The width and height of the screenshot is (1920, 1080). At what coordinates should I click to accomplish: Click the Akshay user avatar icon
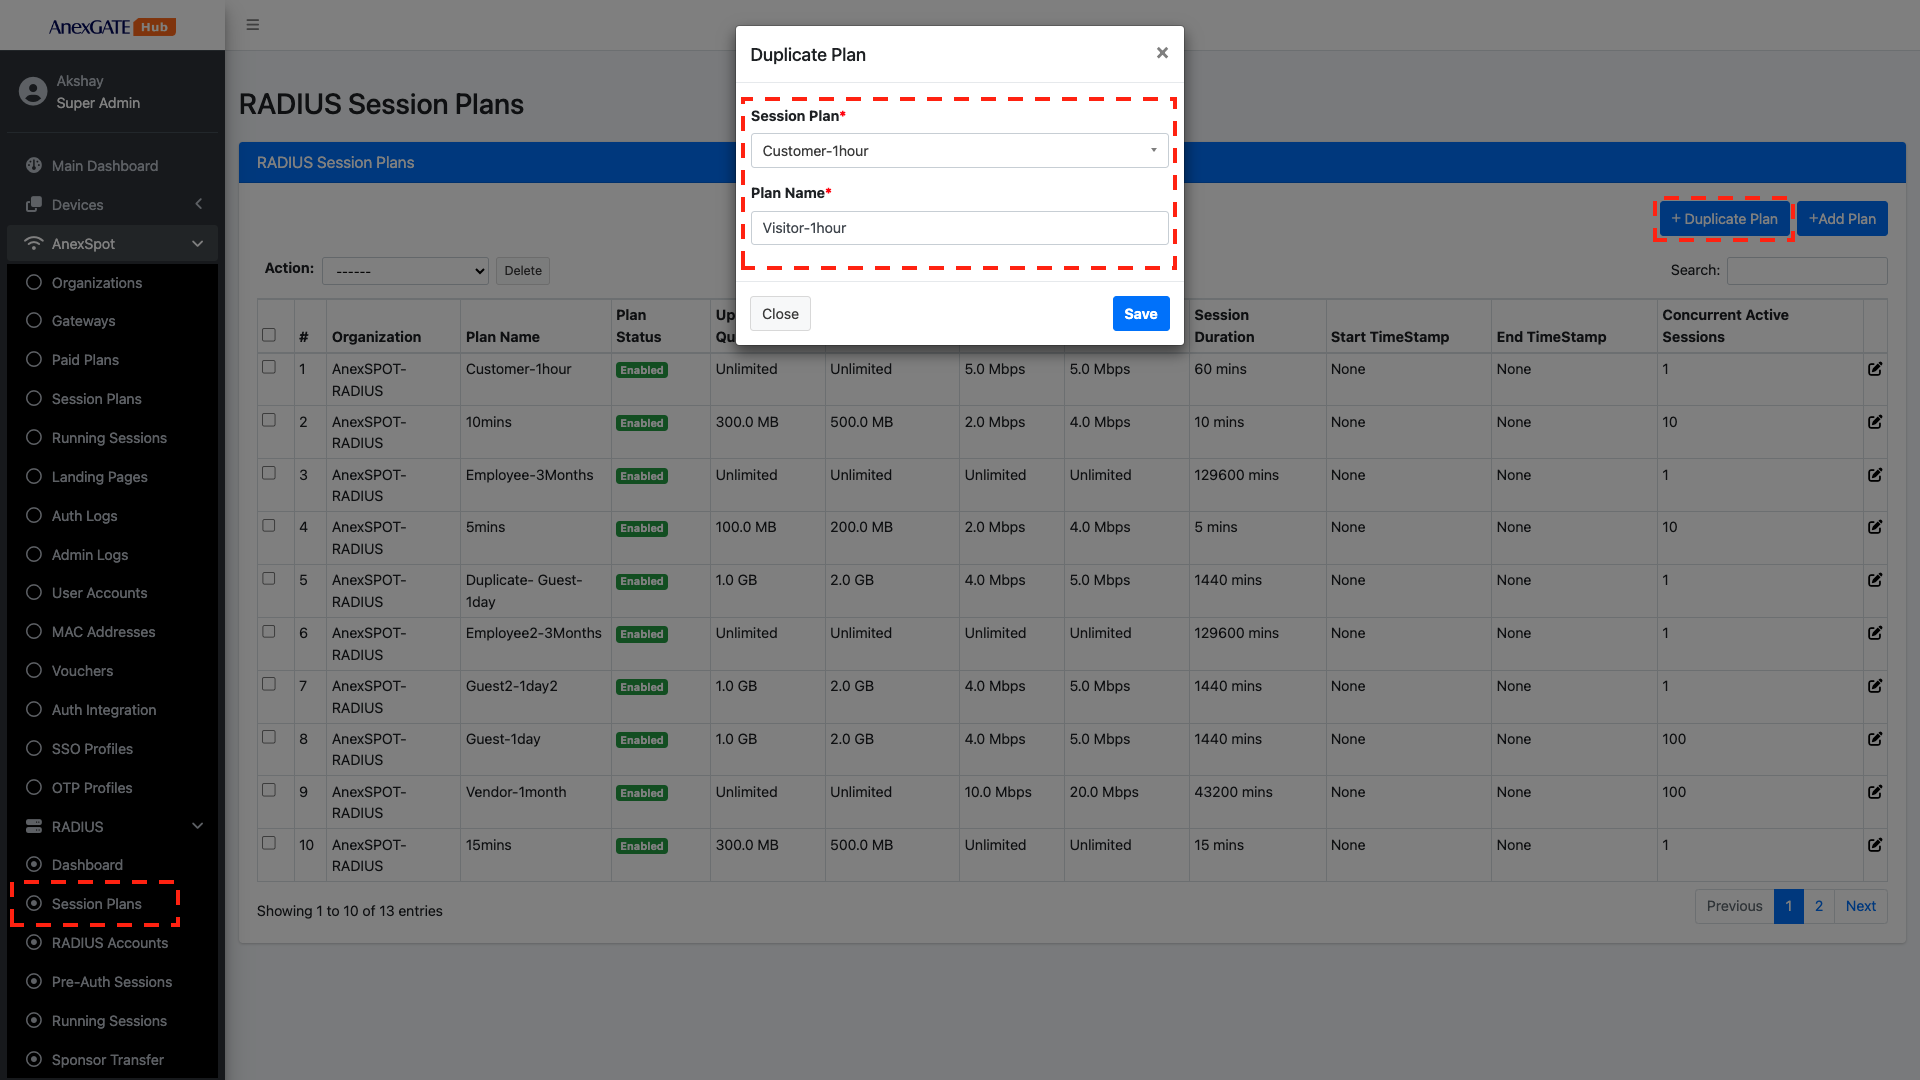tap(33, 92)
